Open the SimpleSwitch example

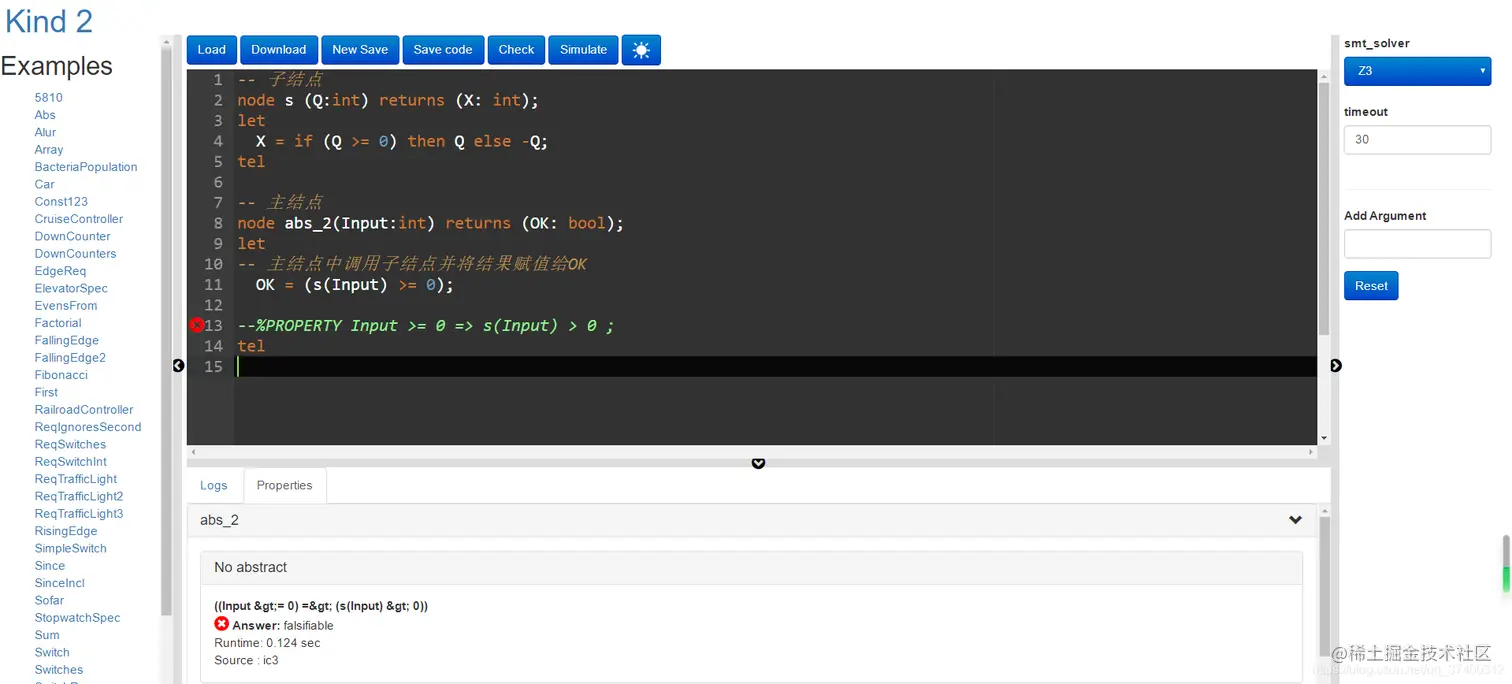(x=70, y=548)
